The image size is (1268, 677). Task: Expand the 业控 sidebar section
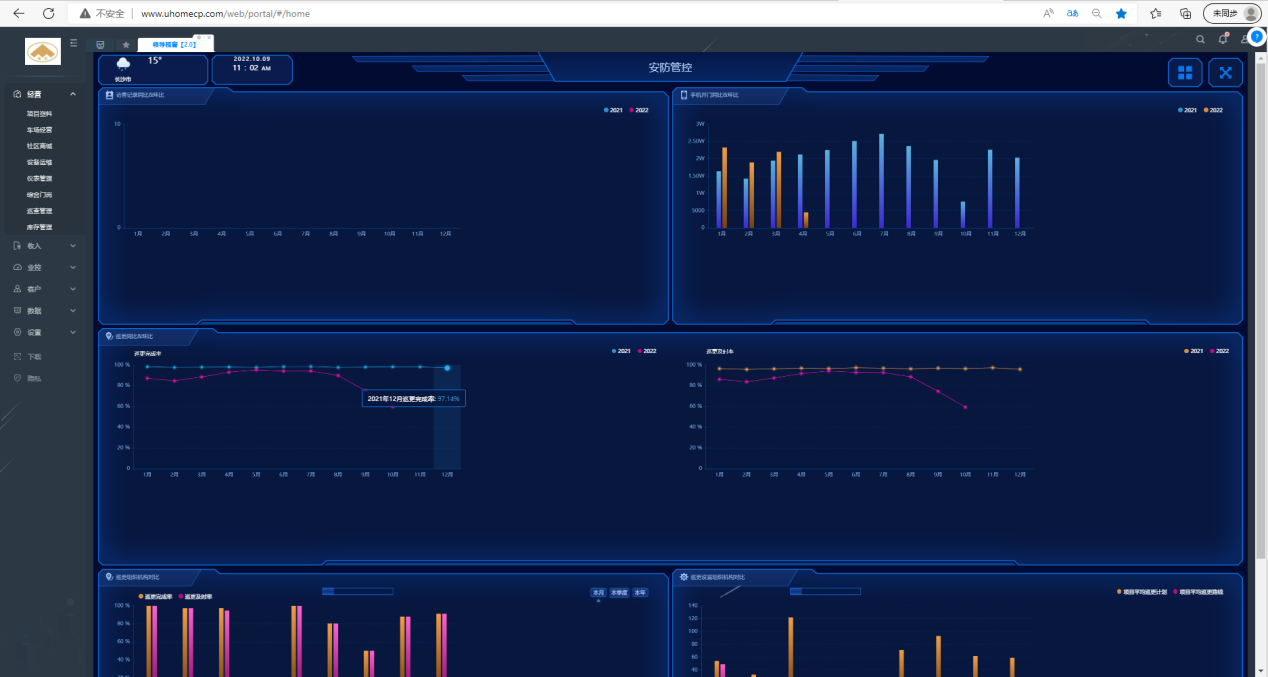pos(45,267)
